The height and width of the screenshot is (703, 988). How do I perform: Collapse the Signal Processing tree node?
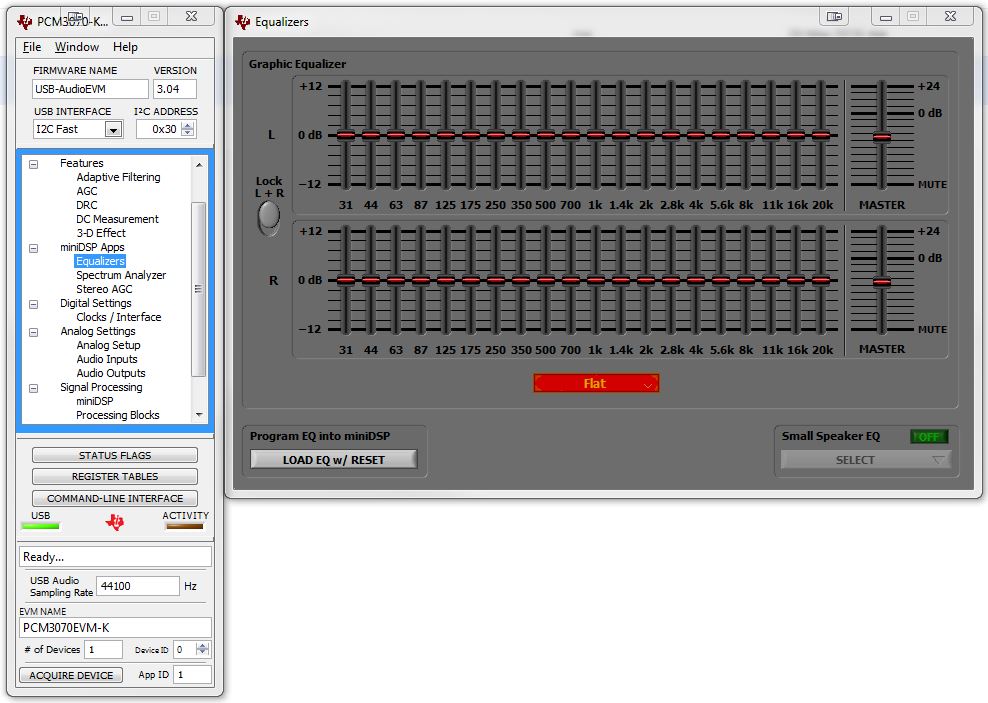[34, 388]
